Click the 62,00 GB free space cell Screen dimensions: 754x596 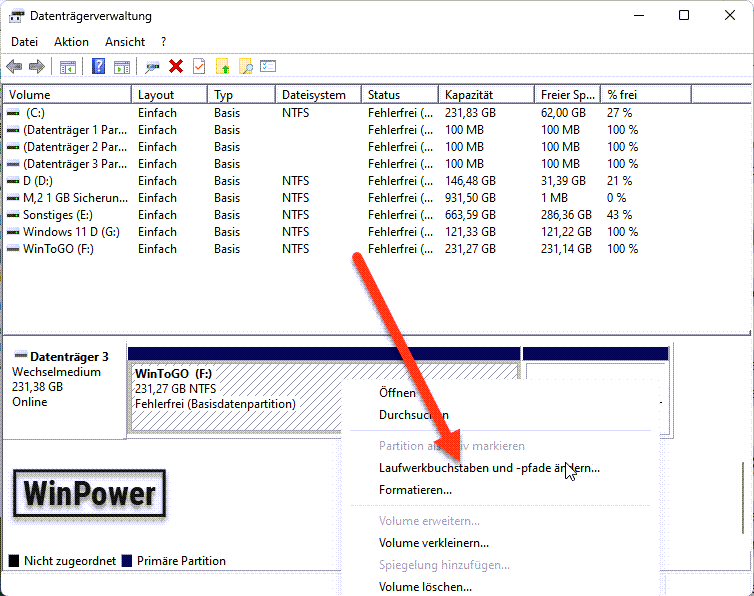click(563, 113)
